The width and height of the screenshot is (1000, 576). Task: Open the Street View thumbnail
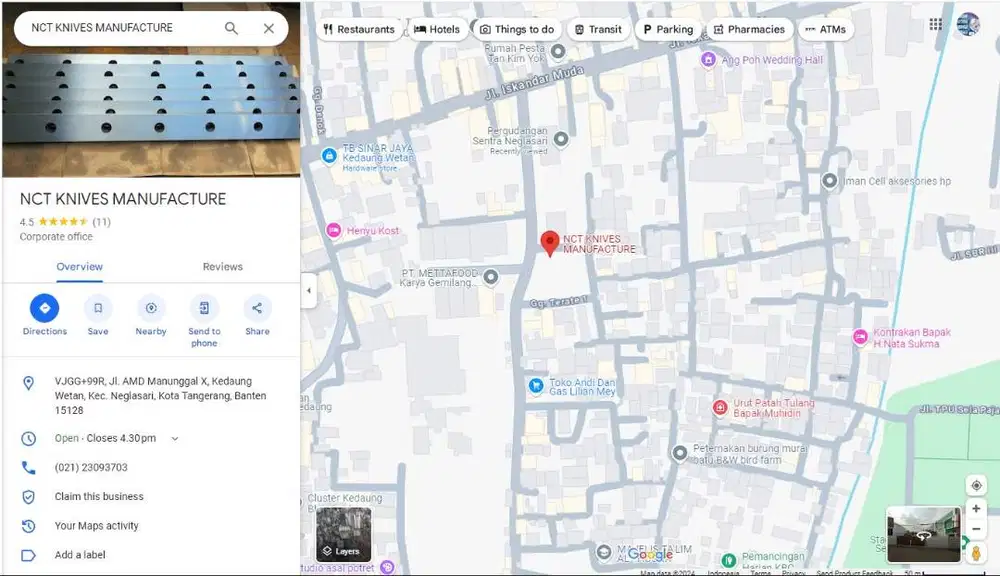pyautogui.click(x=924, y=534)
